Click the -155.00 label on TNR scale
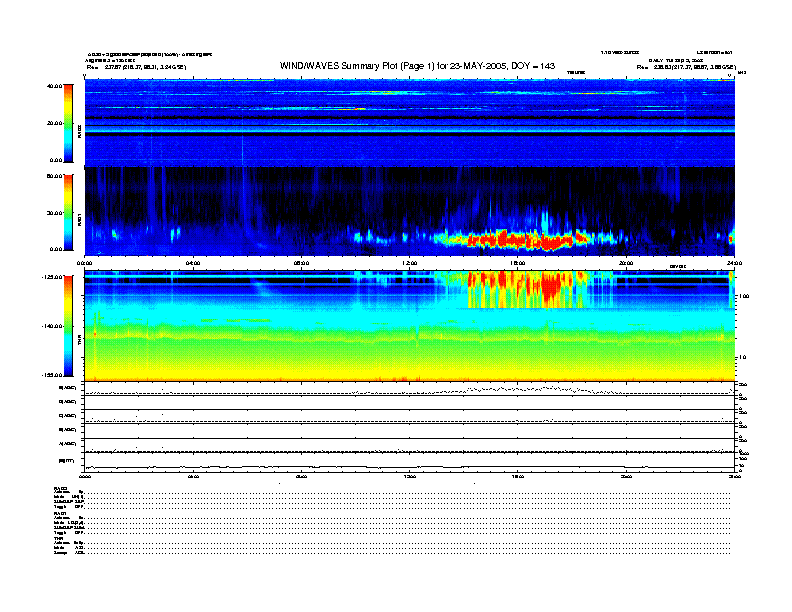 (53, 375)
